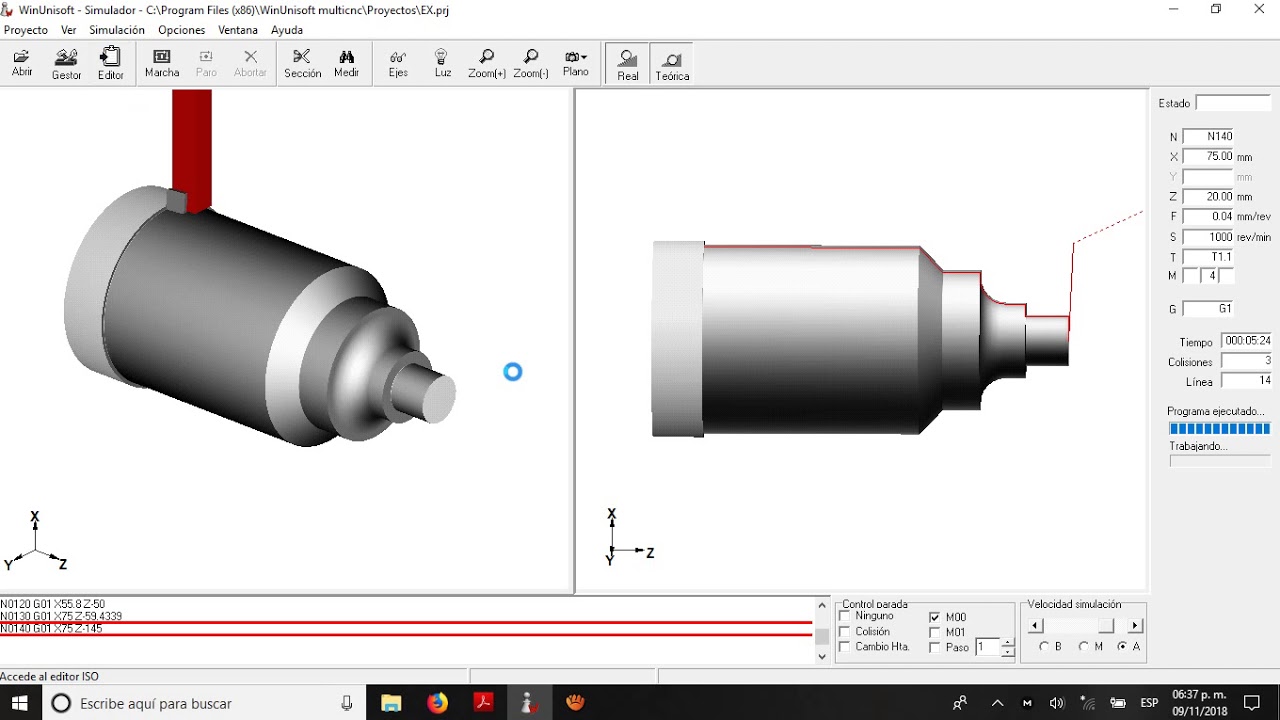The height and width of the screenshot is (720, 1280).
Task: Click the Estado status field
Action: tap(1233, 103)
